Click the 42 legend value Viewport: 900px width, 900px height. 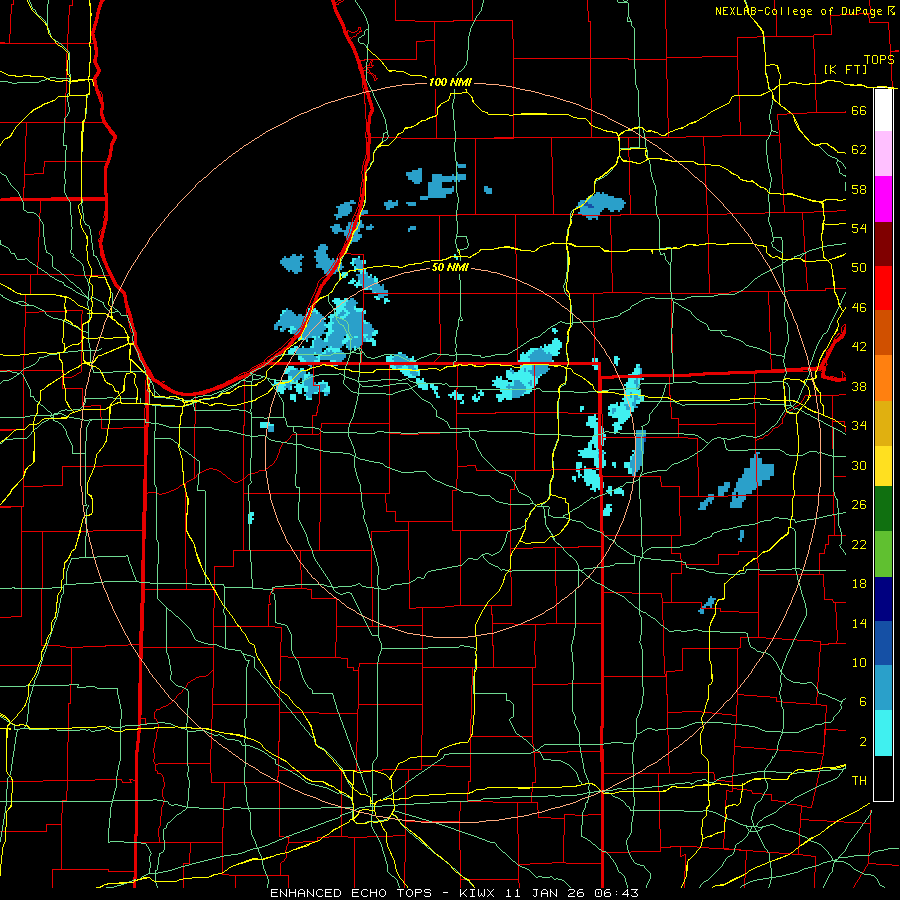point(859,347)
